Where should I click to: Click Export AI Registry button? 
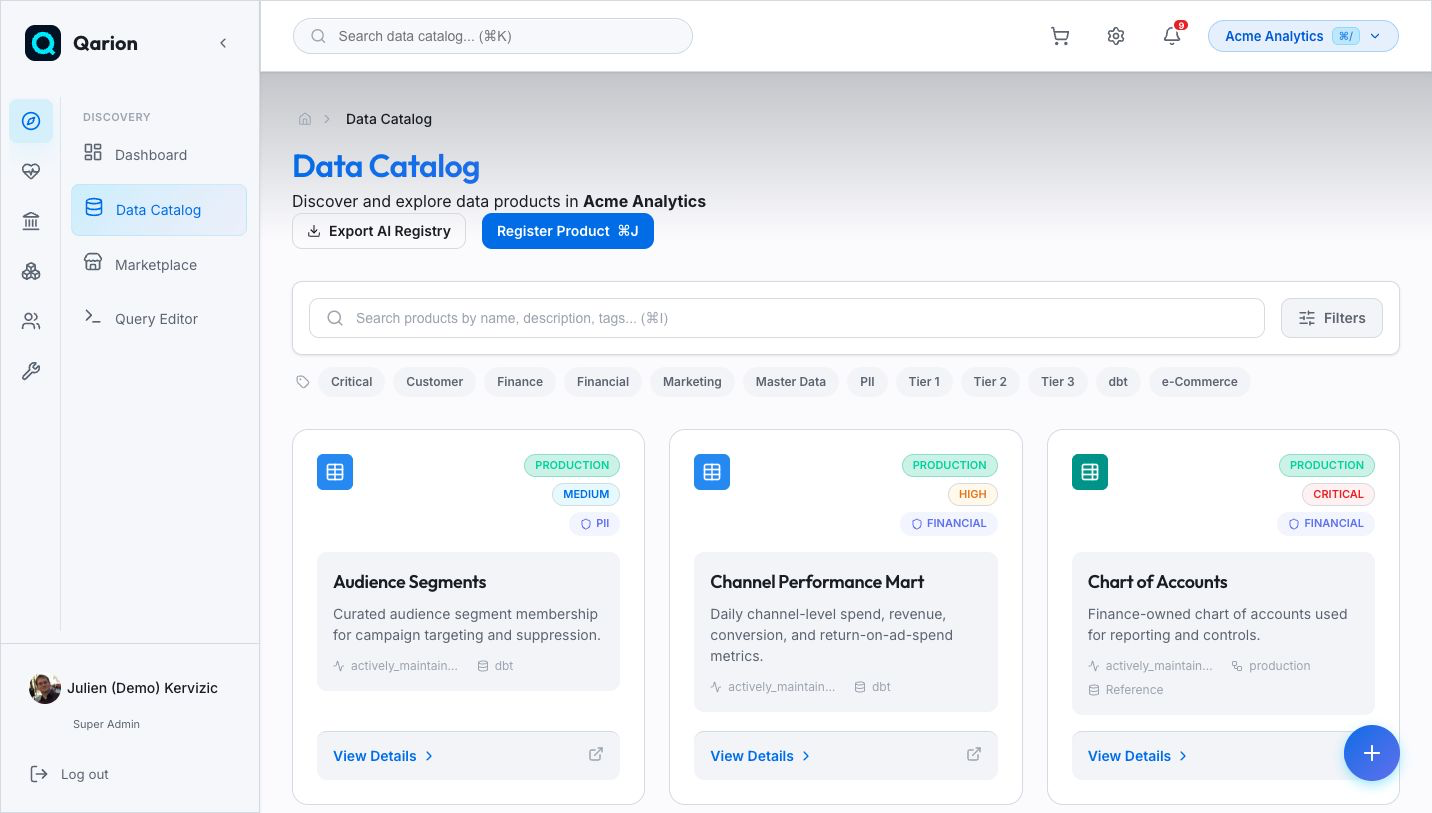coord(379,231)
